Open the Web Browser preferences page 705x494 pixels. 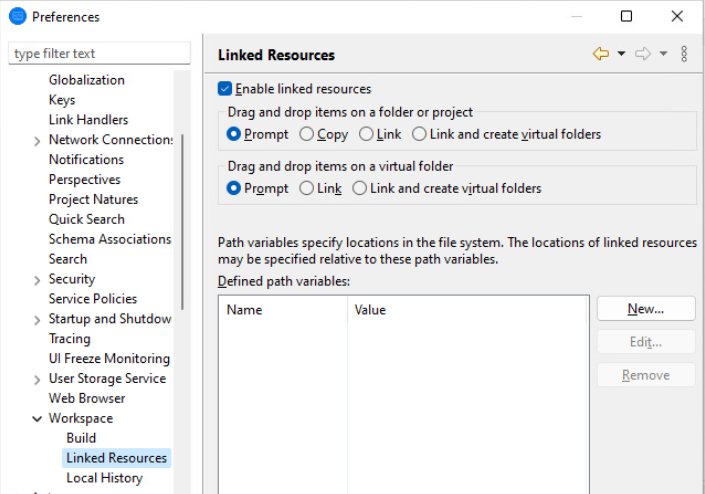(87, 398)
